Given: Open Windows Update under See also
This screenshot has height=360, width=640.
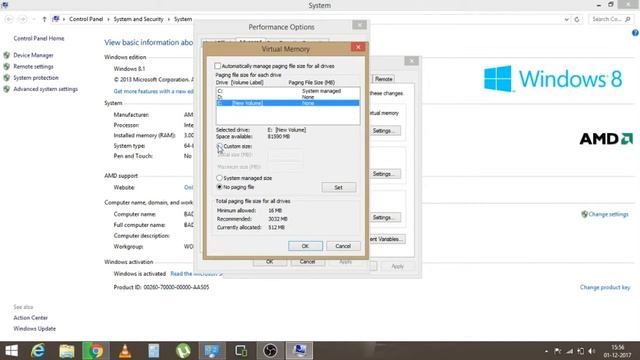Looking at the screenshot, I should pyautogui.click(x=34, y=329).
